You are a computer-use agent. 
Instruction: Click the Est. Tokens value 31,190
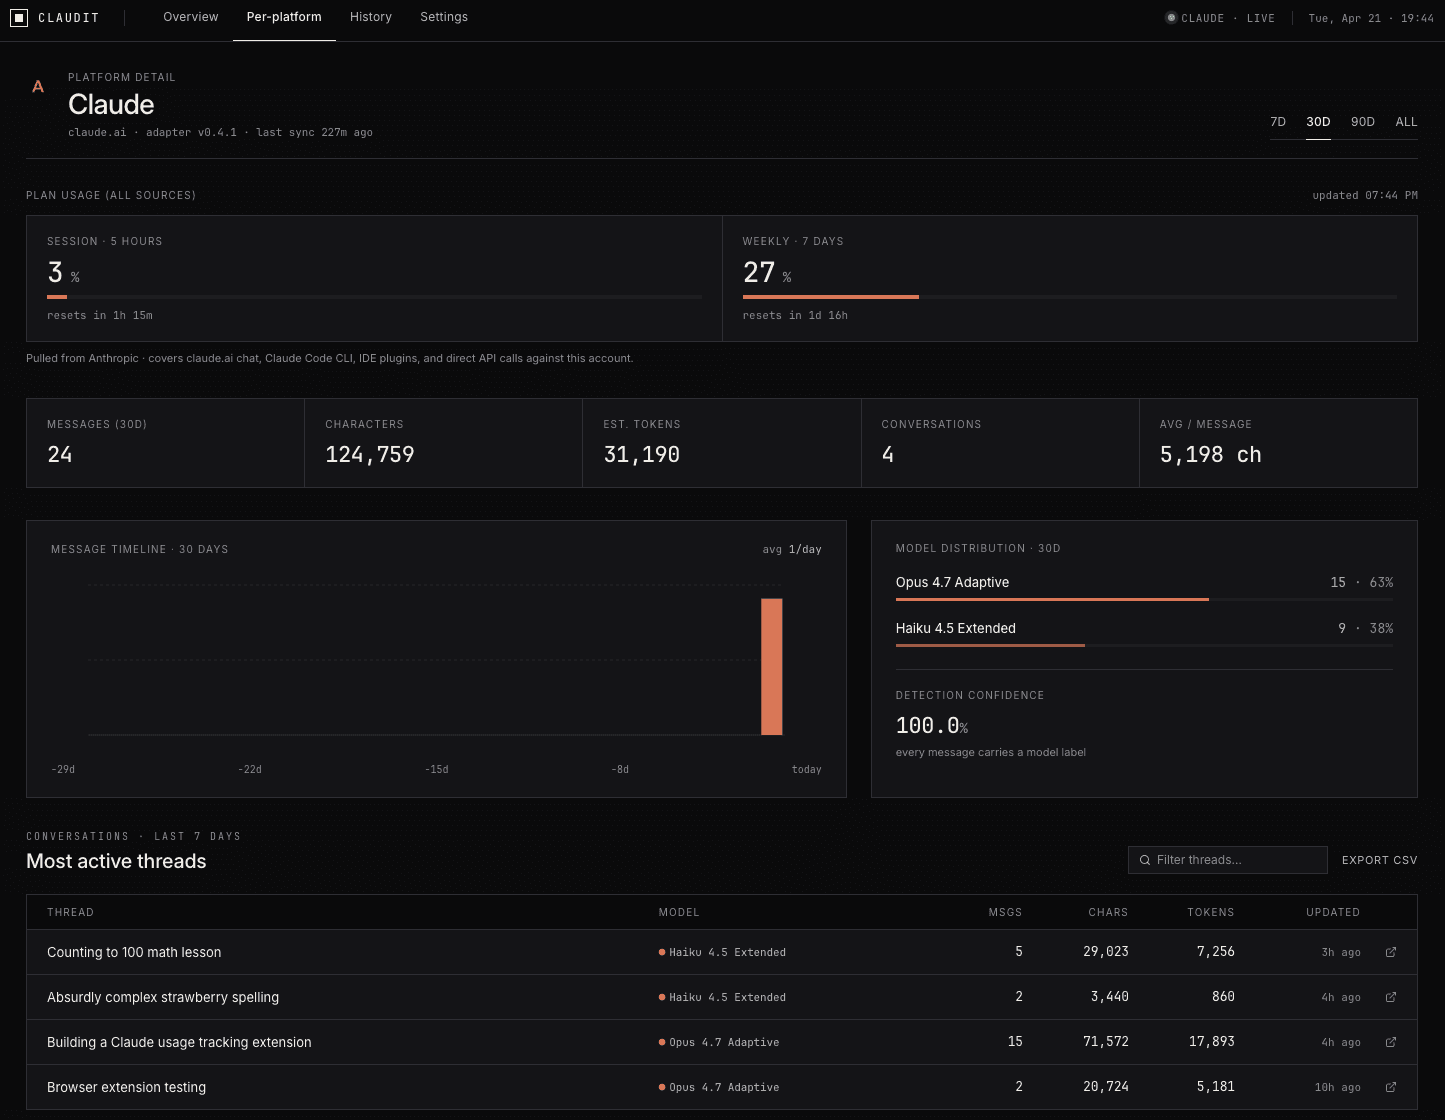(642, 455)
